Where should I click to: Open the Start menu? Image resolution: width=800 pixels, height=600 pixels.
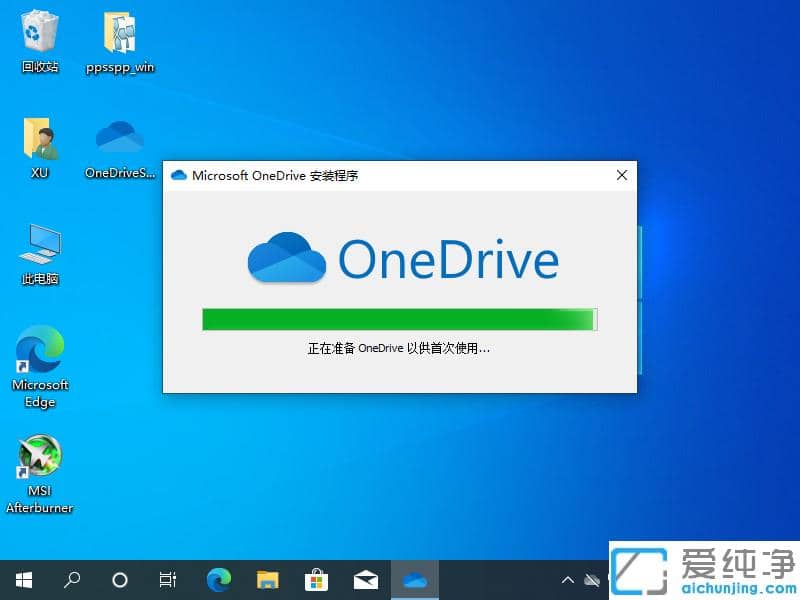[x=23, y=579]
